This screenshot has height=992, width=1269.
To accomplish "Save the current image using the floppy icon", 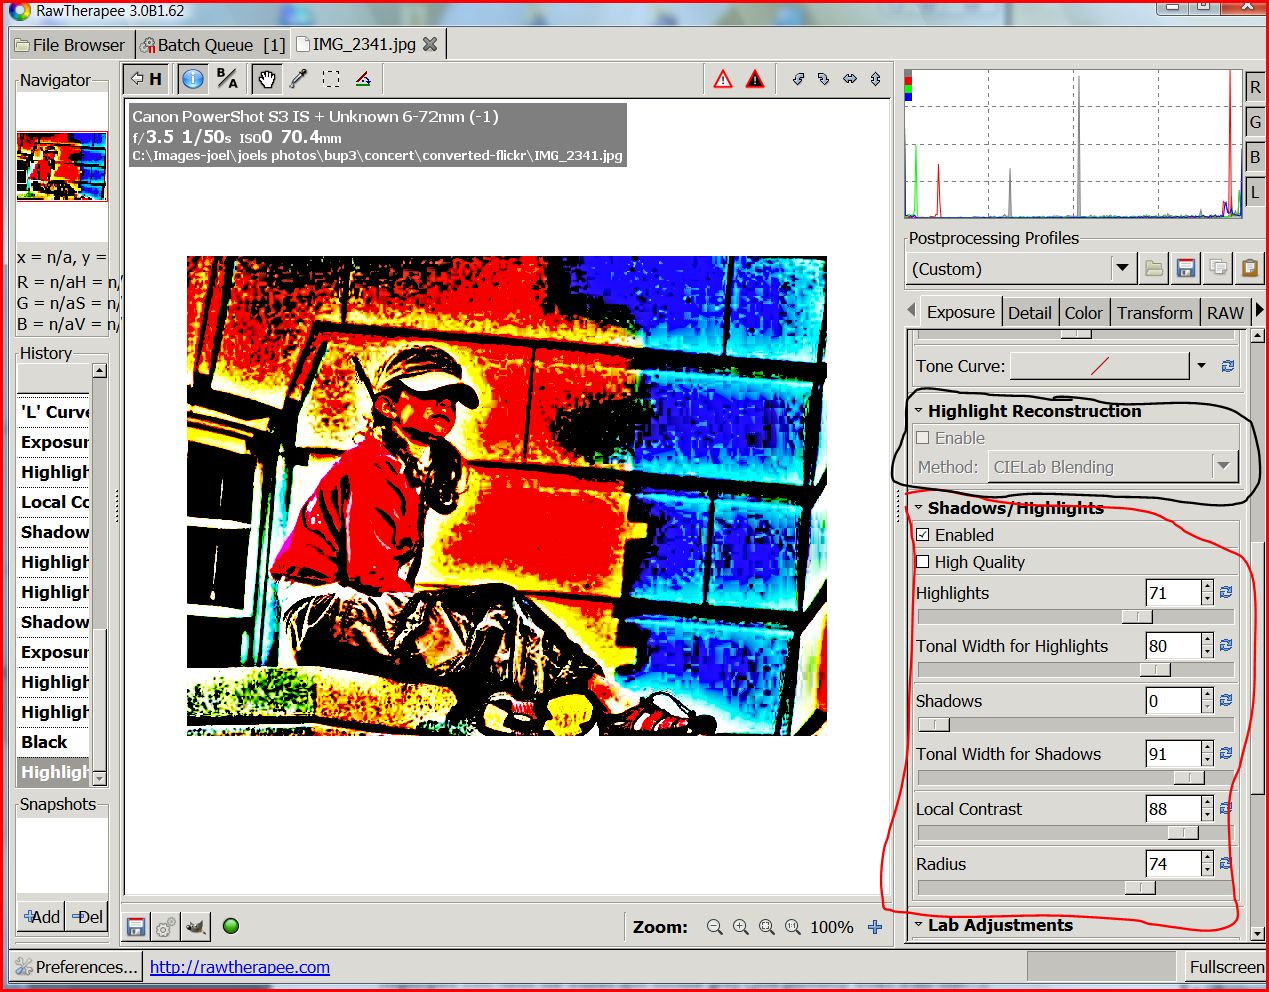I will tap(135, 926).
